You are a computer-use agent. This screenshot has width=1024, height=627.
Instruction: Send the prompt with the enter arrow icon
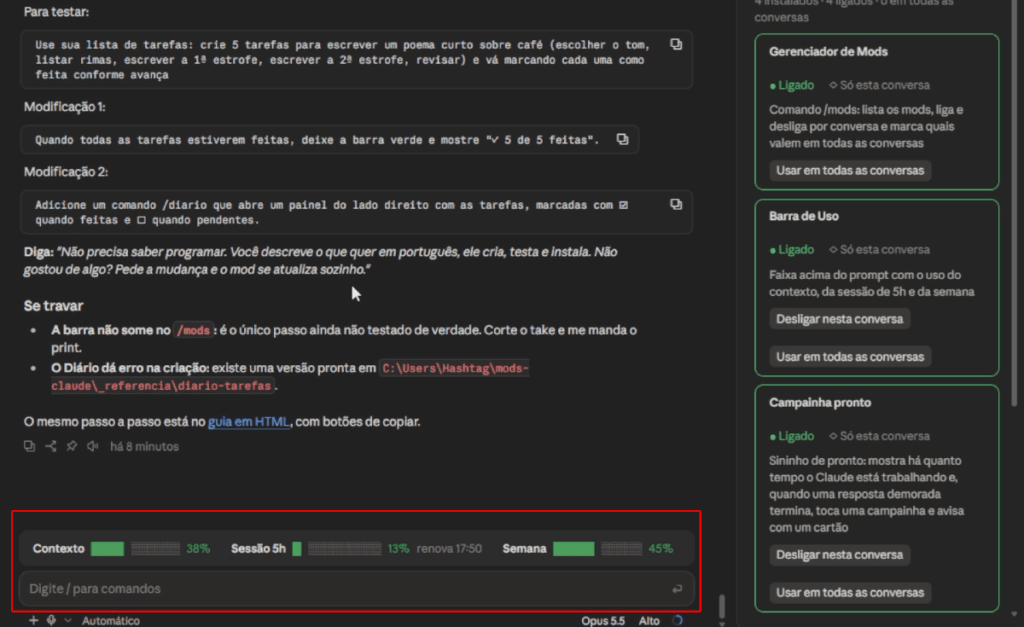(x=677, y=588)
